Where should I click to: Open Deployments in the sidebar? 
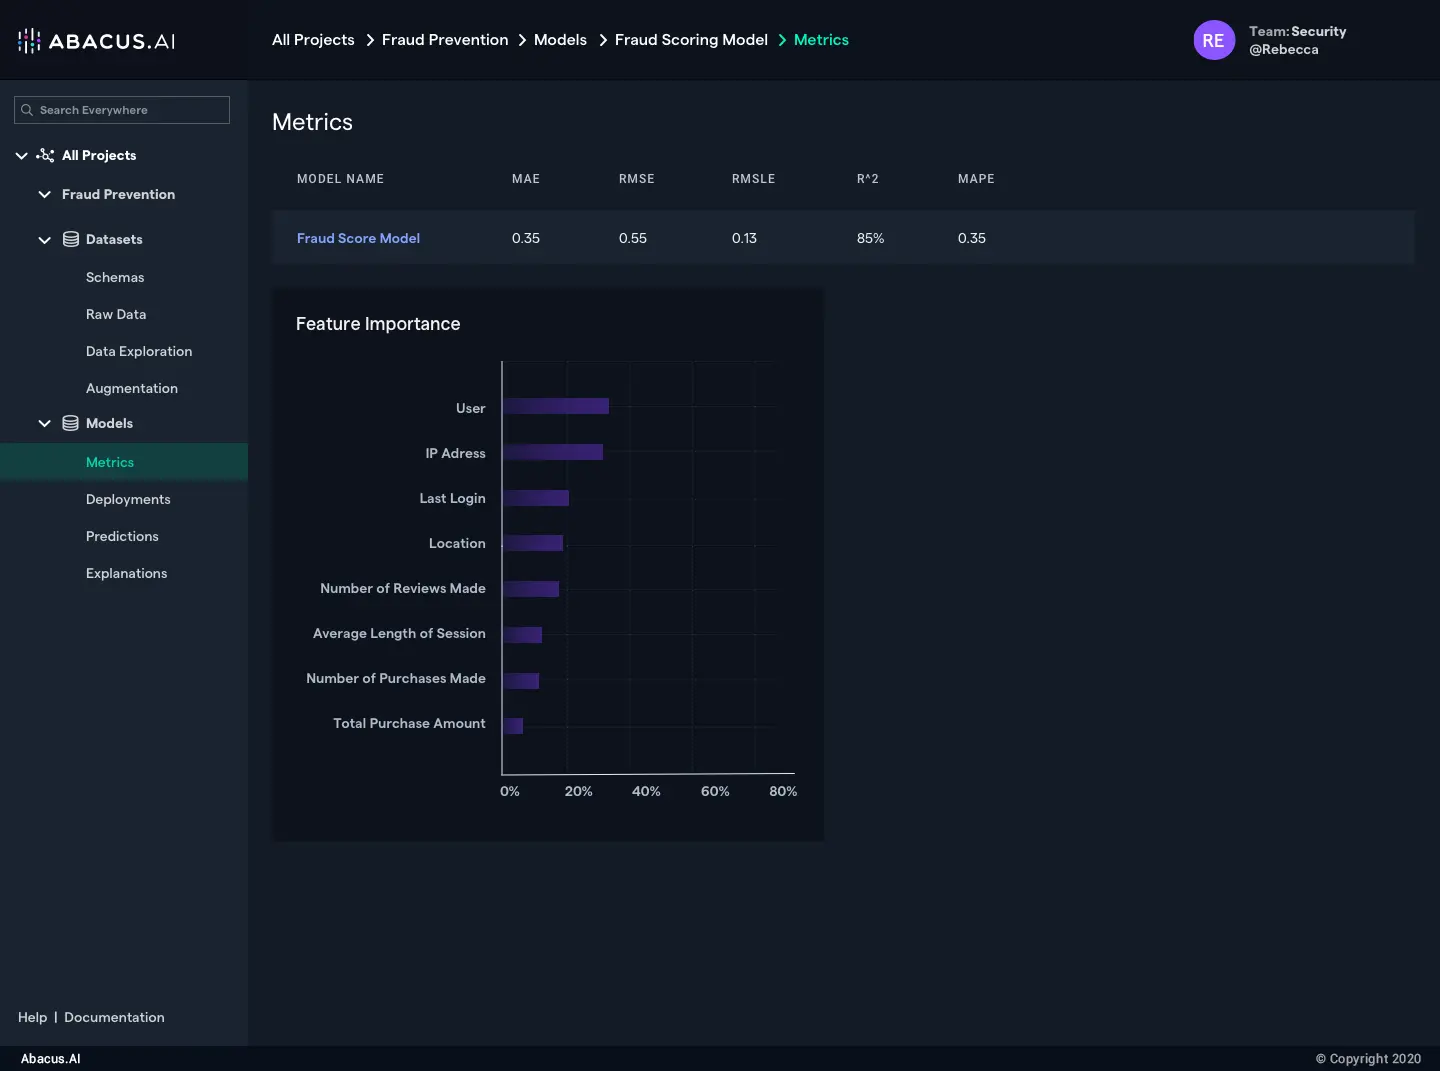pyautogui.click(x=128, y=499)
